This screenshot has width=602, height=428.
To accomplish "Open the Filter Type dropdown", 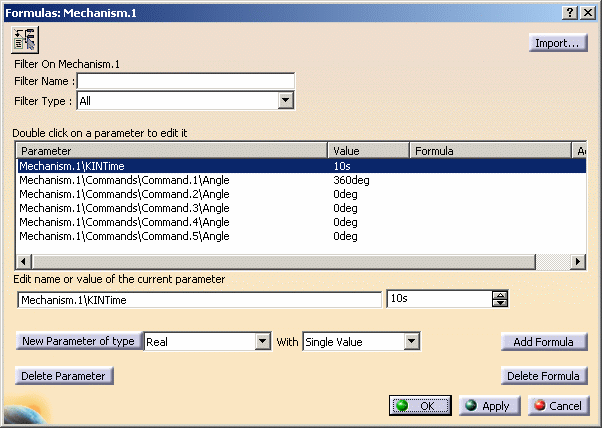I will (285, 101).
